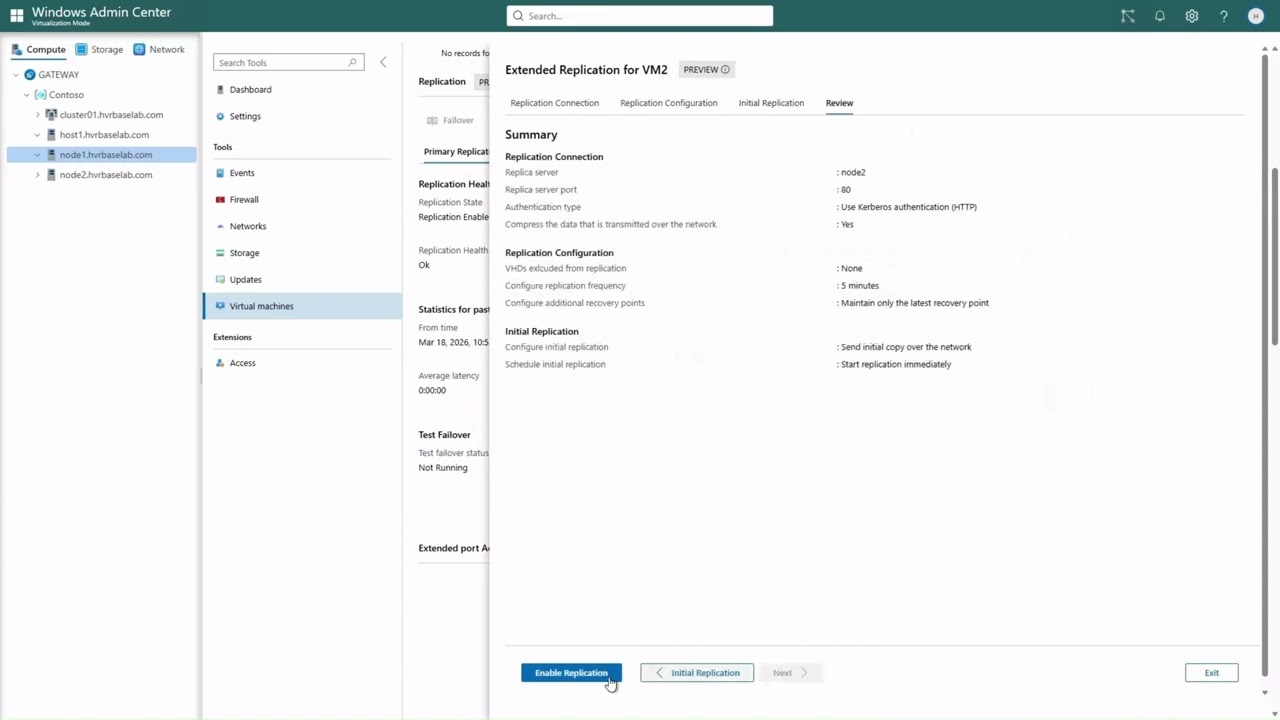Click 'Start replication immediately' text

pos(896,364)
